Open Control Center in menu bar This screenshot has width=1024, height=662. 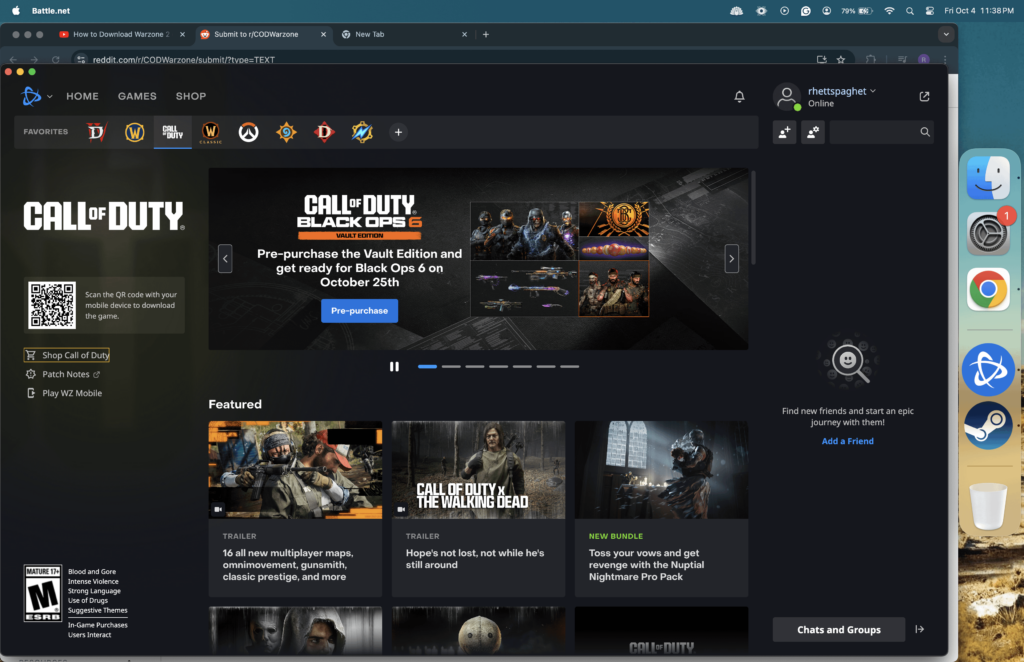pos(929,10)
